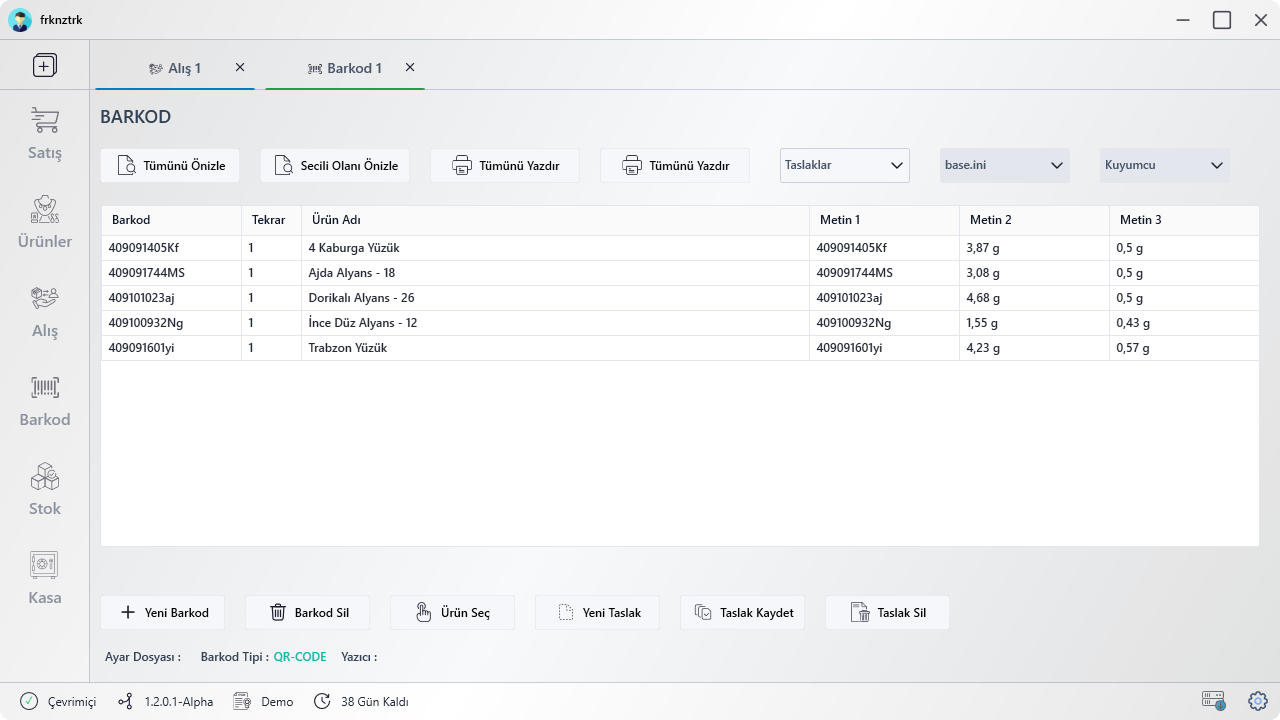Image resolution: width=1280 pixels, height=720 pixels.
Task: Click the Metin 1 column header
Action: (885, 220)
